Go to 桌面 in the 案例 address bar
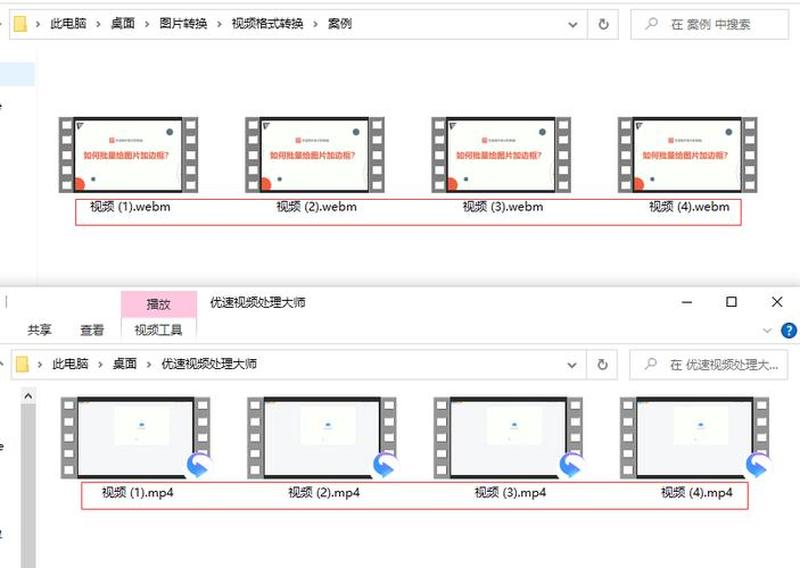The image size is (800, 568). point(122,23)
